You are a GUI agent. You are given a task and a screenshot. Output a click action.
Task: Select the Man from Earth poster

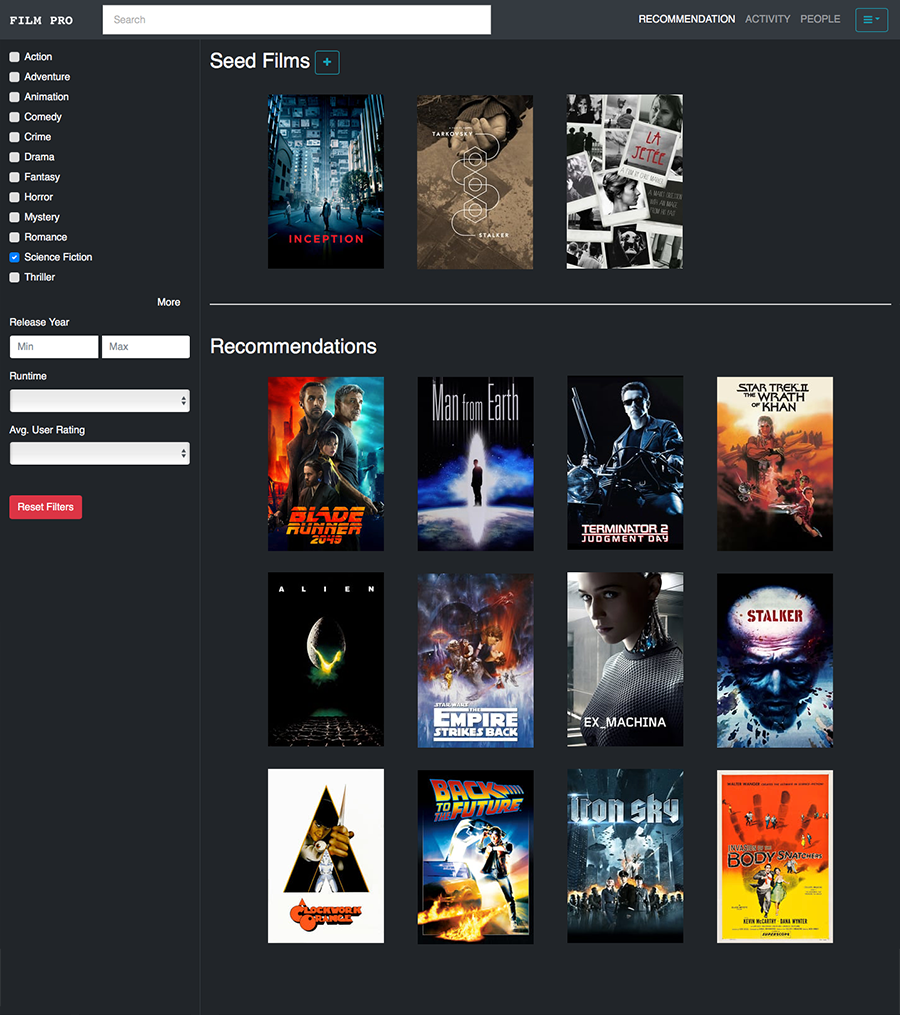click(x=475, y=463)
